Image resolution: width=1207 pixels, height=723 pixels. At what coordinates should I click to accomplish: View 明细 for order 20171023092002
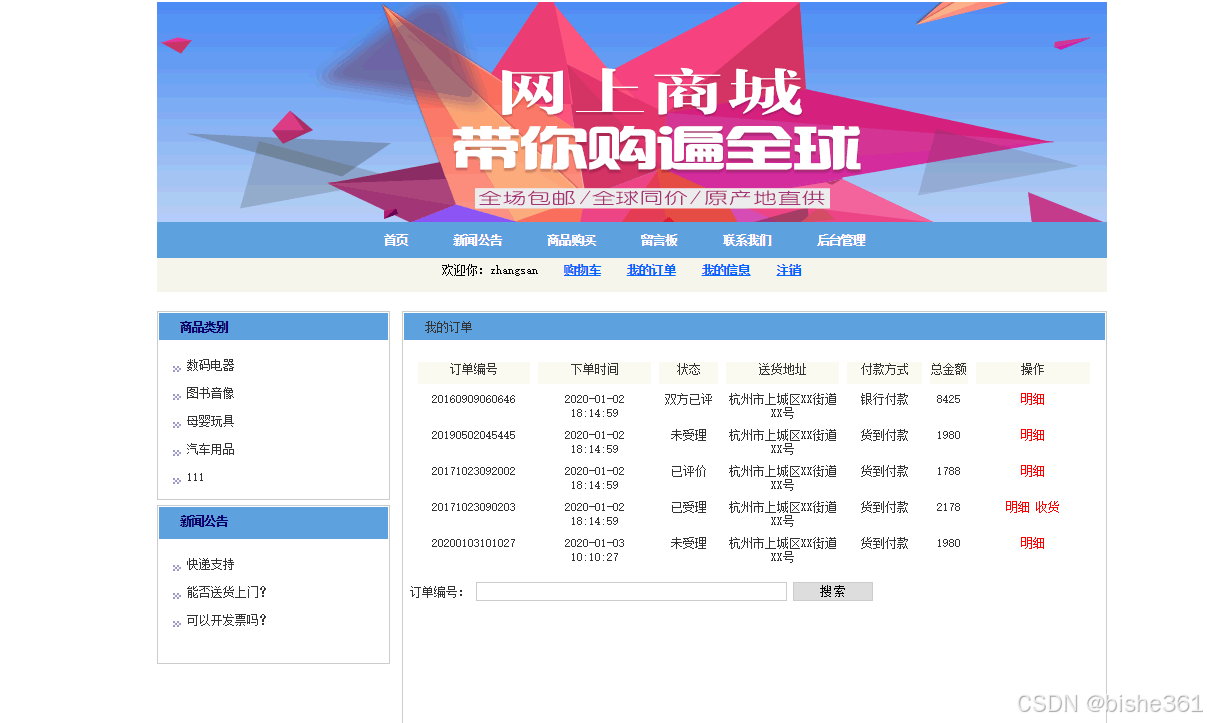coord(1032,471)
